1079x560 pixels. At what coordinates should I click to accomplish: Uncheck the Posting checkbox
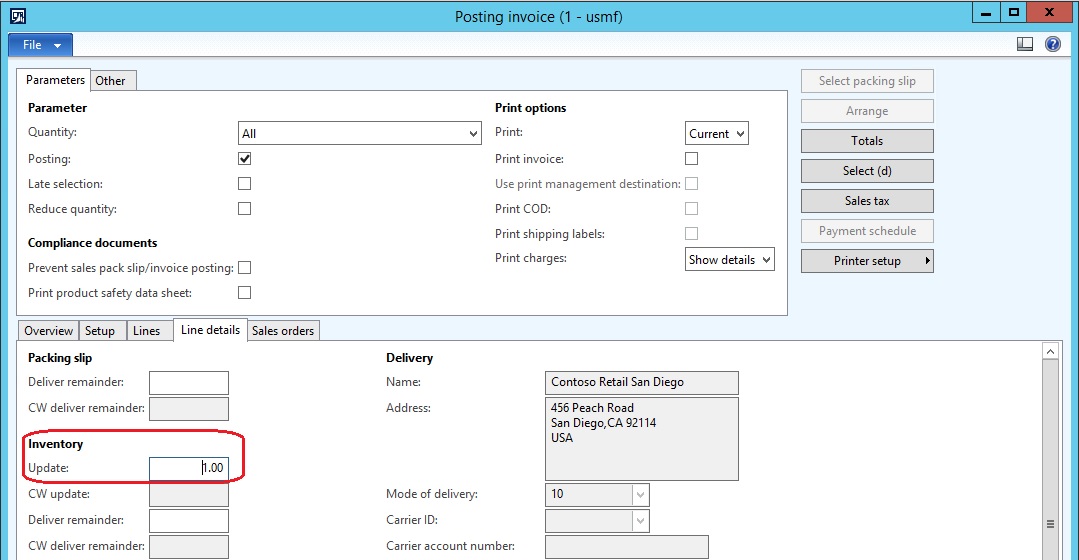pos(244,159)
